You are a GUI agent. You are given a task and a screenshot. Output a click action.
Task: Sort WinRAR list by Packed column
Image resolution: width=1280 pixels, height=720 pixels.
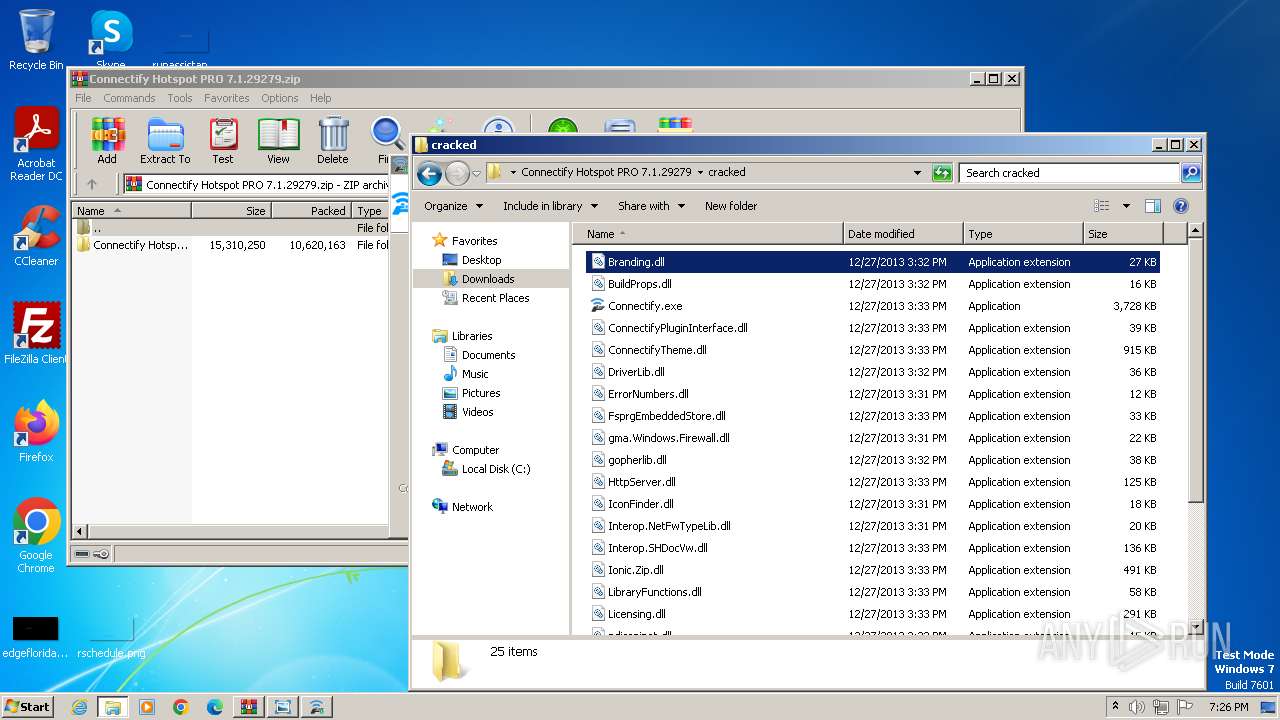click(311, 211)
